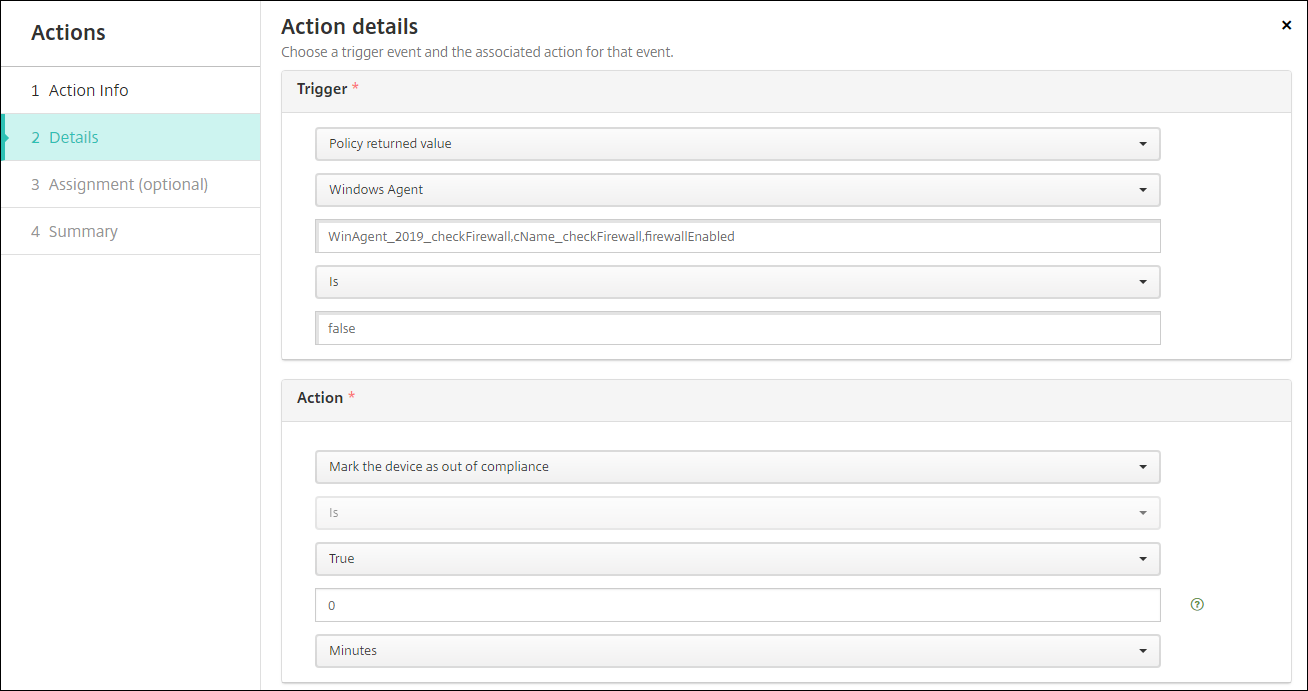
Task: Expand the 'Windows Agent' dropdown
Action: [737, 190]
